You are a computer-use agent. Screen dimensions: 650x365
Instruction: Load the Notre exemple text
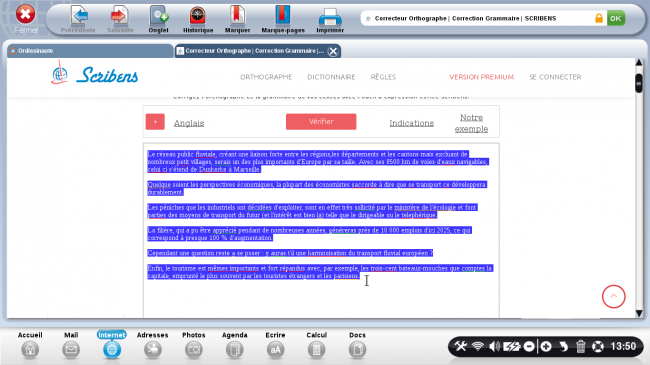coord(471,123)
